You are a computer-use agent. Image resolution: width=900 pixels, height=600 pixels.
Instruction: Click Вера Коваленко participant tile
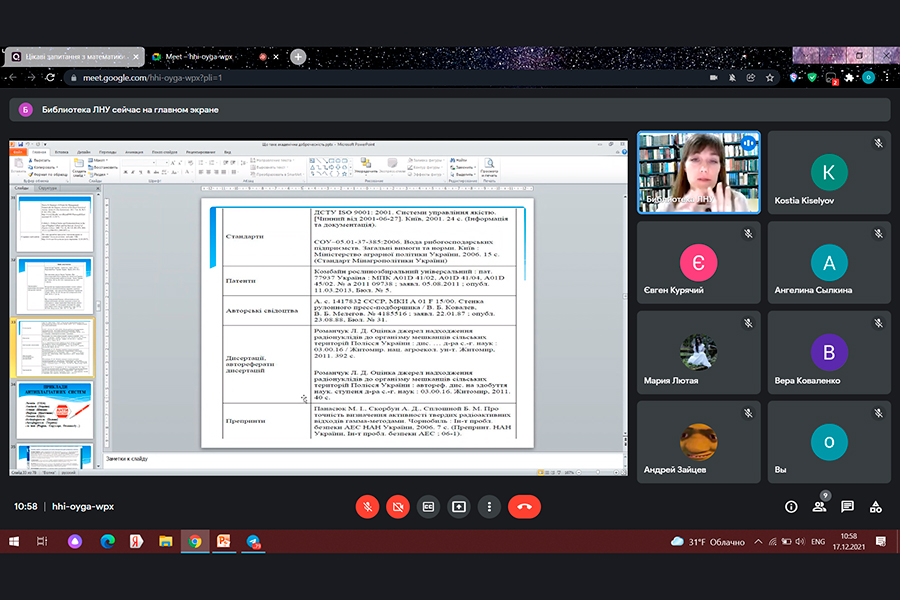pyautogui.click(x=829, y=352)
